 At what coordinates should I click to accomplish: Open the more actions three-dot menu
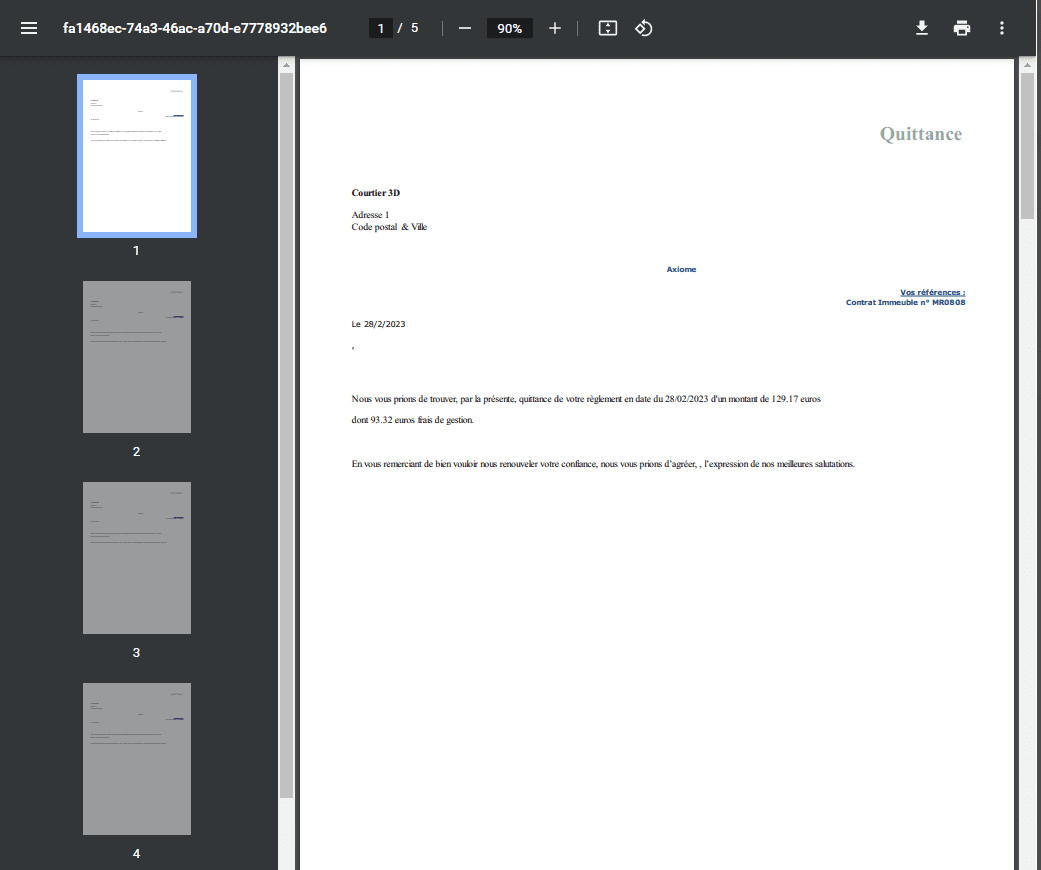1002,28
